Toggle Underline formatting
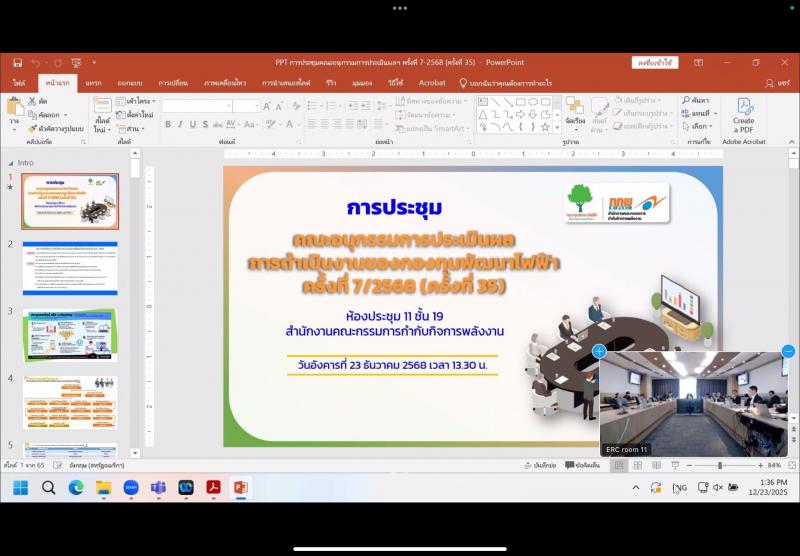800x556 pixels. point(193,124)
